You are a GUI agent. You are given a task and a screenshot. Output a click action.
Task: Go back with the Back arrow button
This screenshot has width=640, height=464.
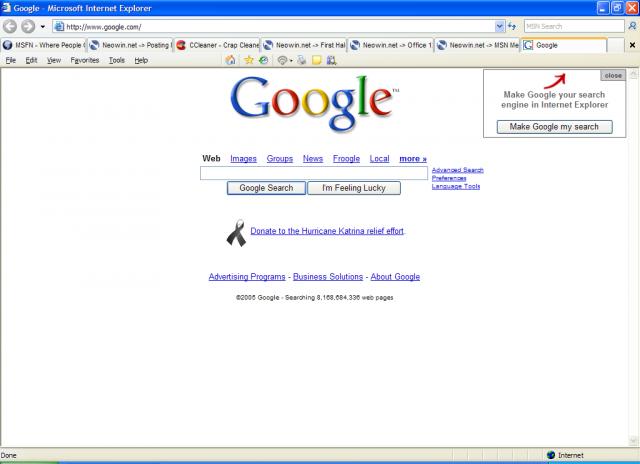[x=10, y=27]
